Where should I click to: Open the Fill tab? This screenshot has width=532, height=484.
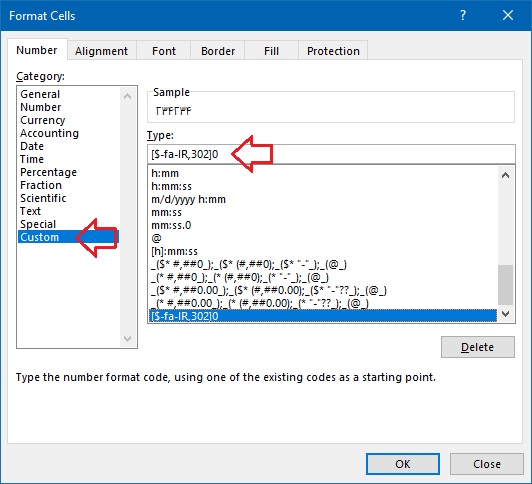click(x=271, y=51)
